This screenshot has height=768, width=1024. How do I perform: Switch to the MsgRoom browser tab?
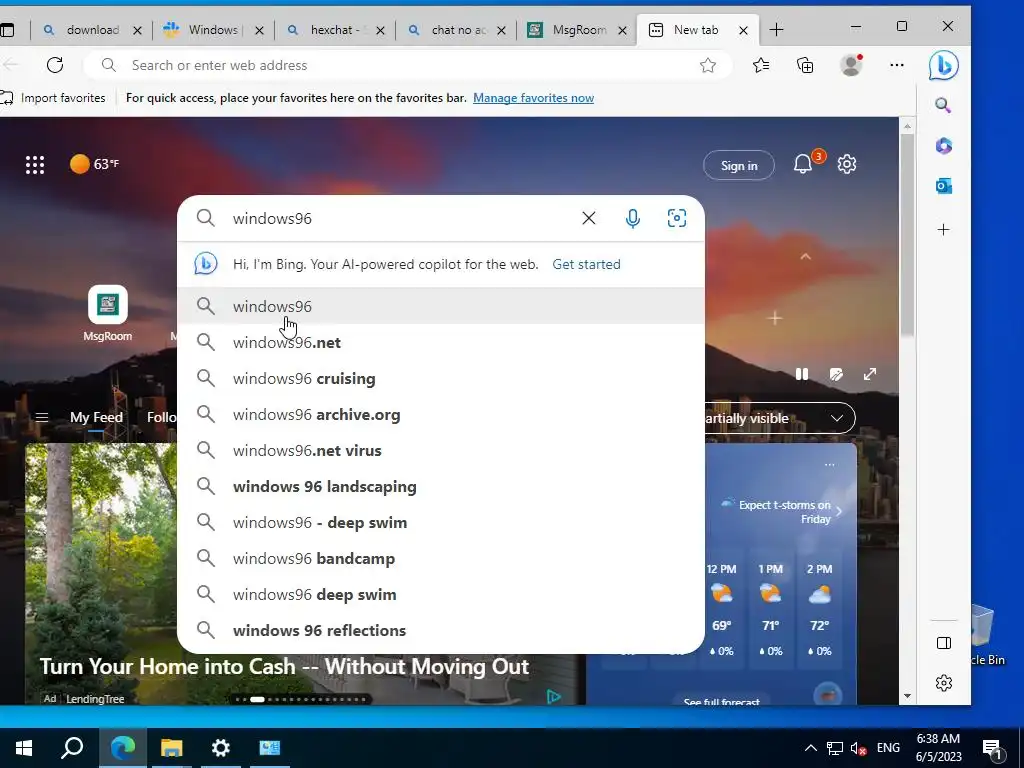click(x=577, y=30)
